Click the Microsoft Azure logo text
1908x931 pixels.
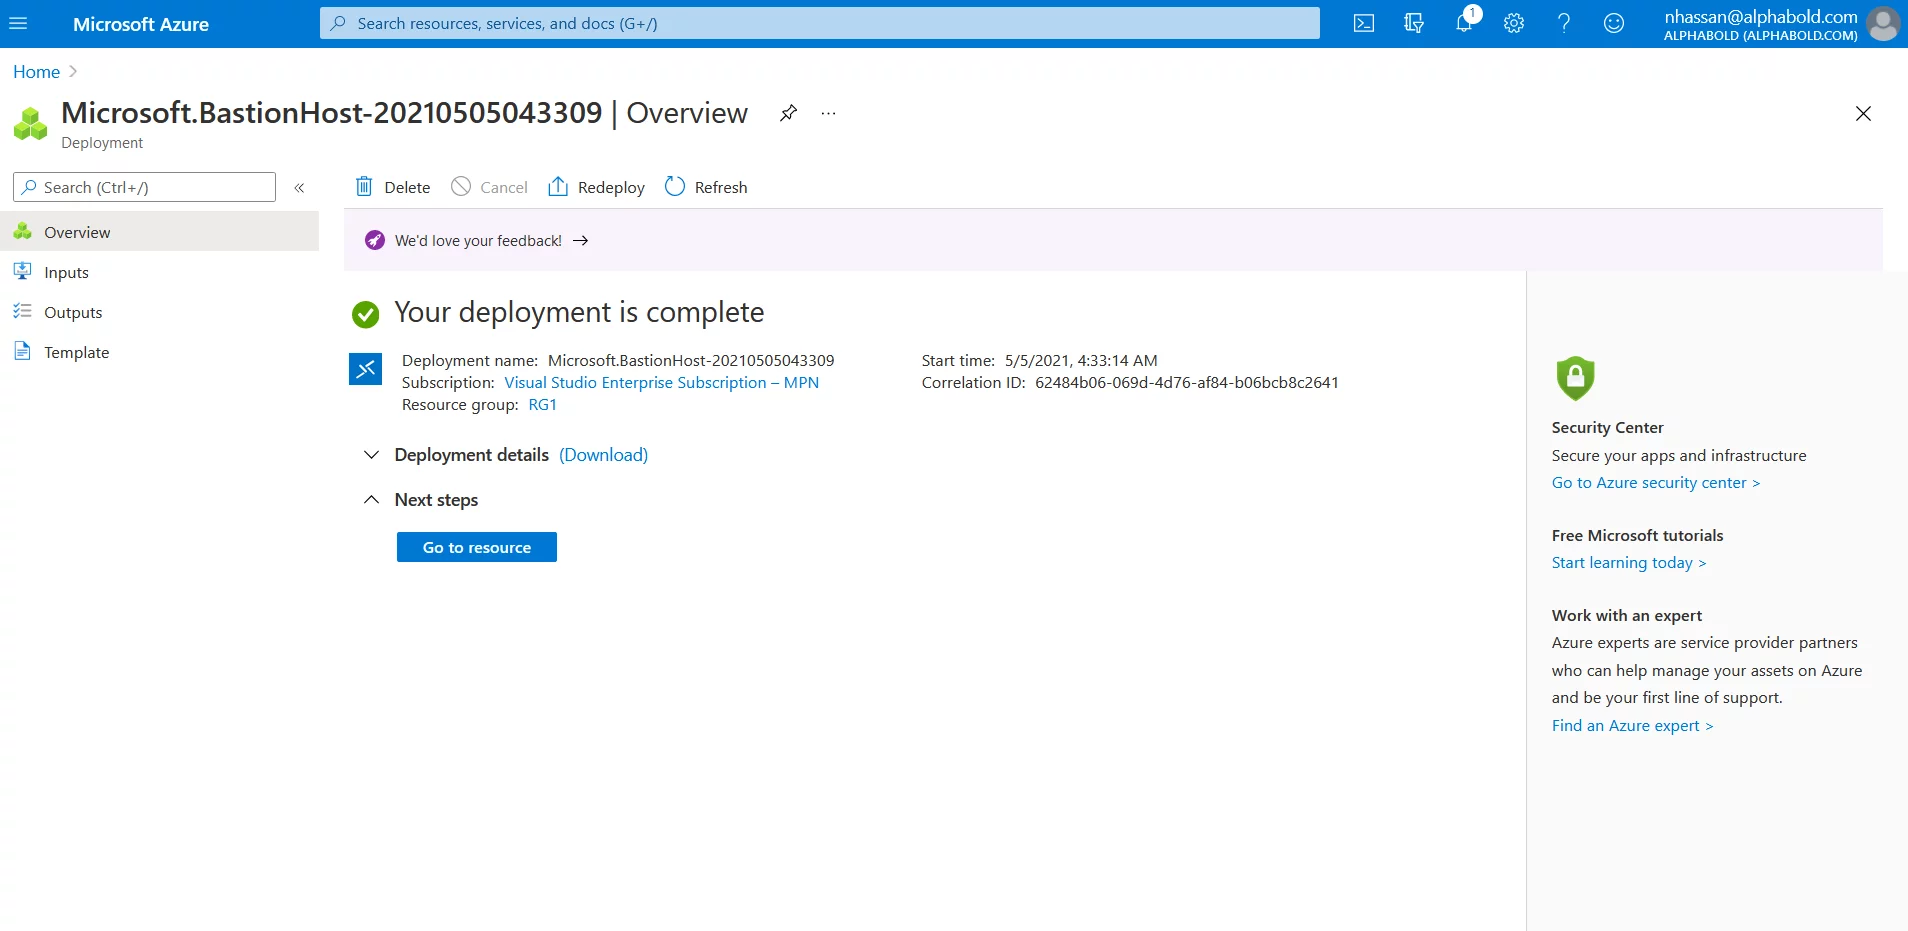pyautogui.click(x=141, y=24)
